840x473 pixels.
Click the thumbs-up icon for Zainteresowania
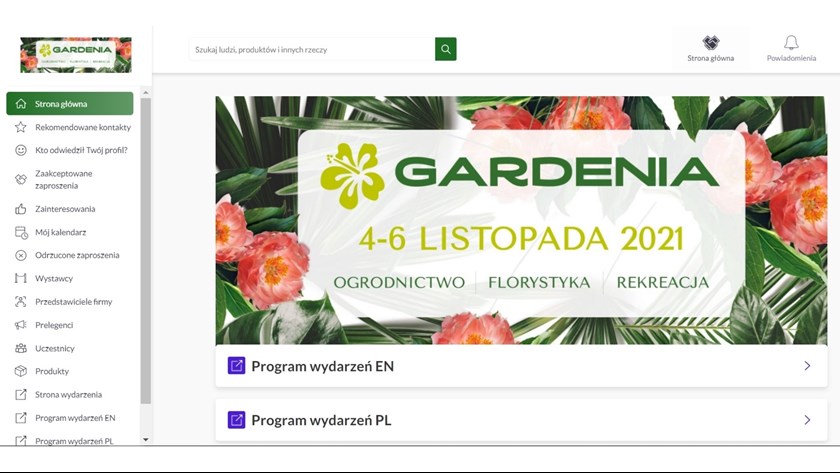tap(21, 209)
